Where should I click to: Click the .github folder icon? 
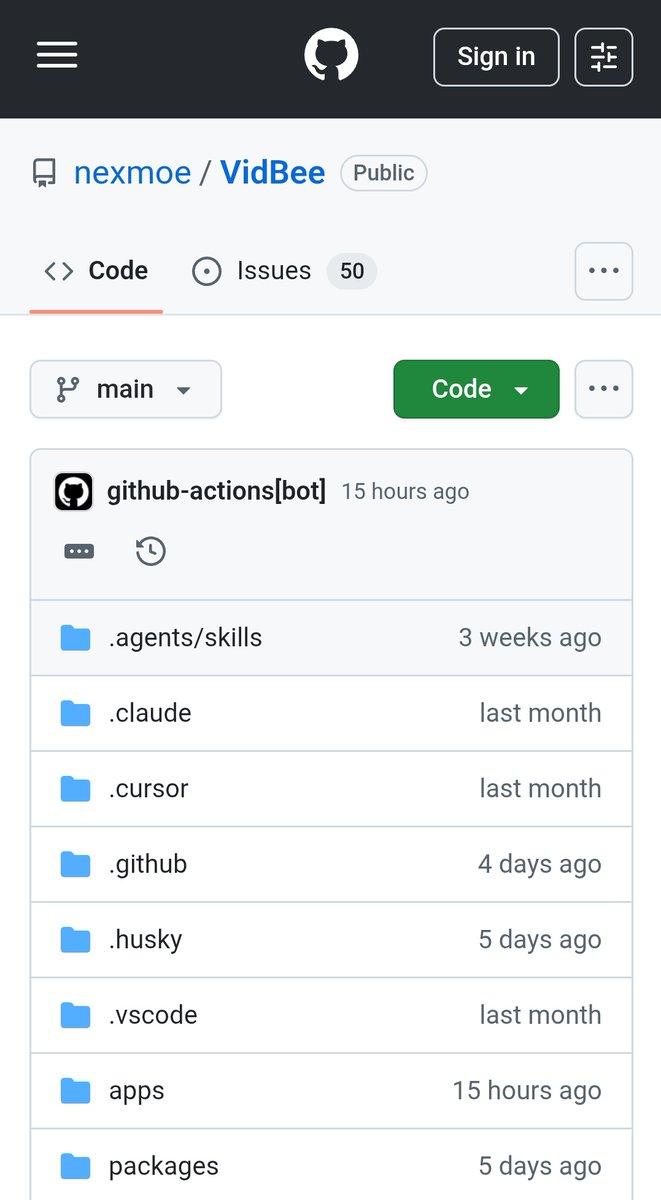pos(75,864)
